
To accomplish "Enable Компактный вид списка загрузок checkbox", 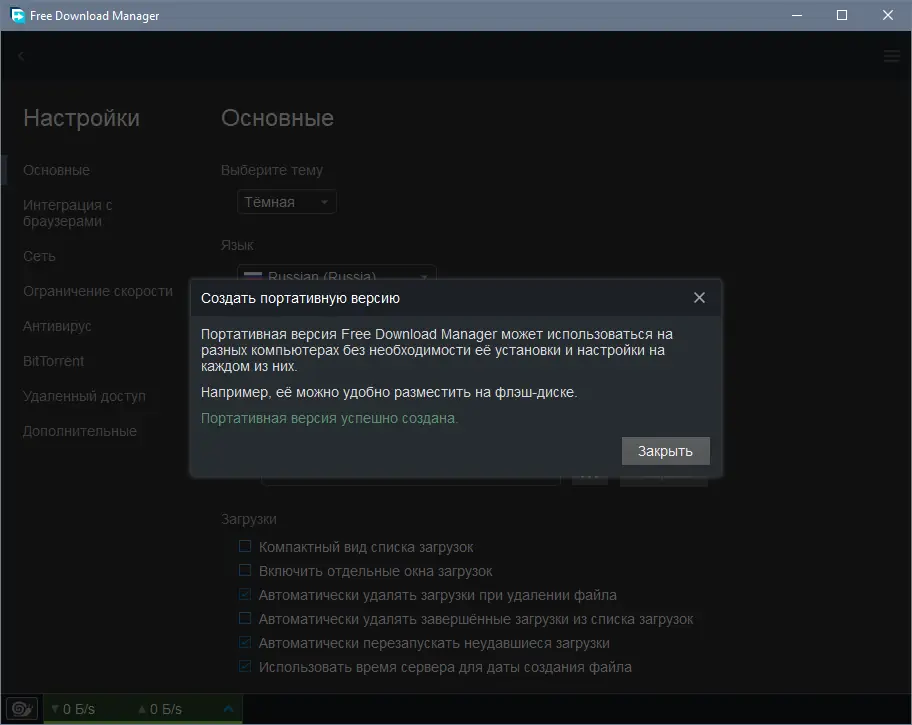I will [x=245, y=546].
